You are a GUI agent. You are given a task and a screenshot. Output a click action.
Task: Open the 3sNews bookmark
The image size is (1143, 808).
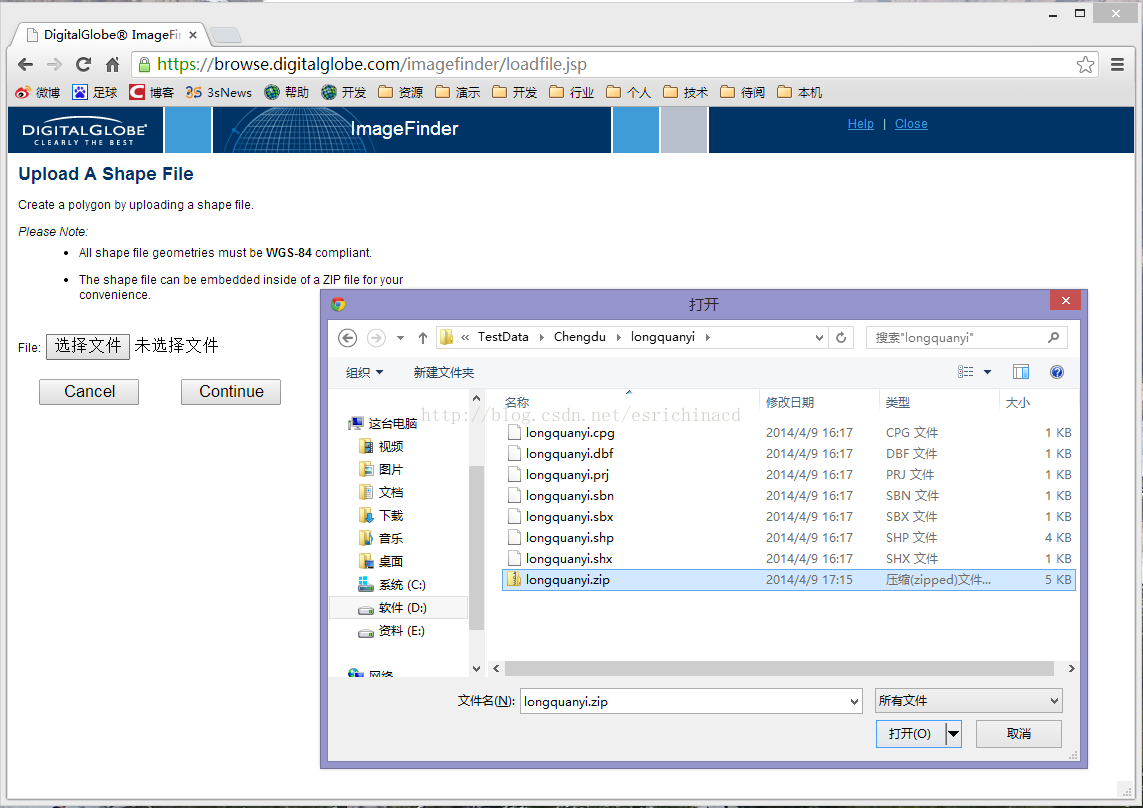point(219,92)
